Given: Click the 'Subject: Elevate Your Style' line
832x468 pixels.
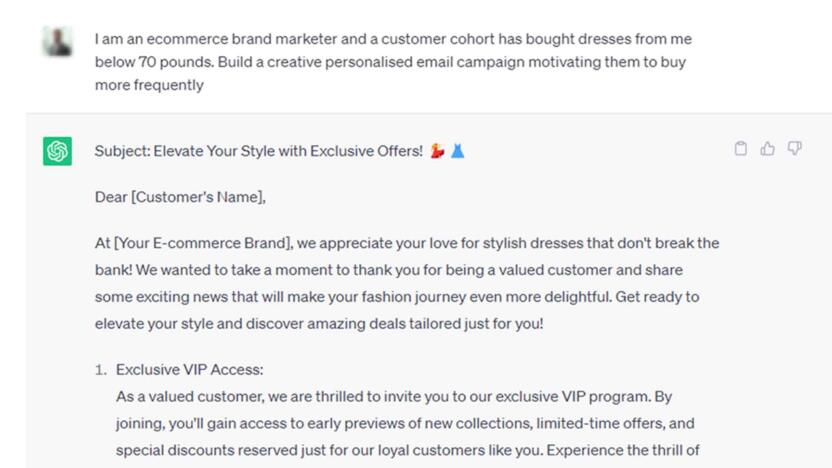Looking at the screenshot, I should (x=280, y=151).
